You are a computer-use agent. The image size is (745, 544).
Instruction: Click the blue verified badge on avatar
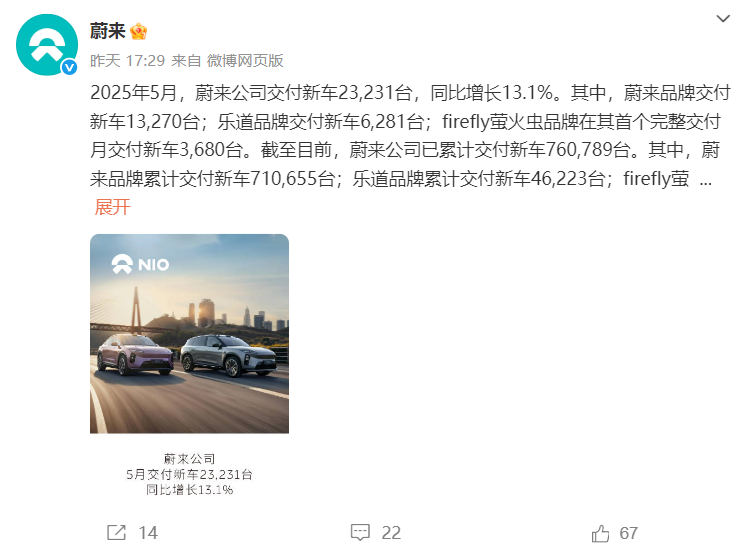click(69, 67)
